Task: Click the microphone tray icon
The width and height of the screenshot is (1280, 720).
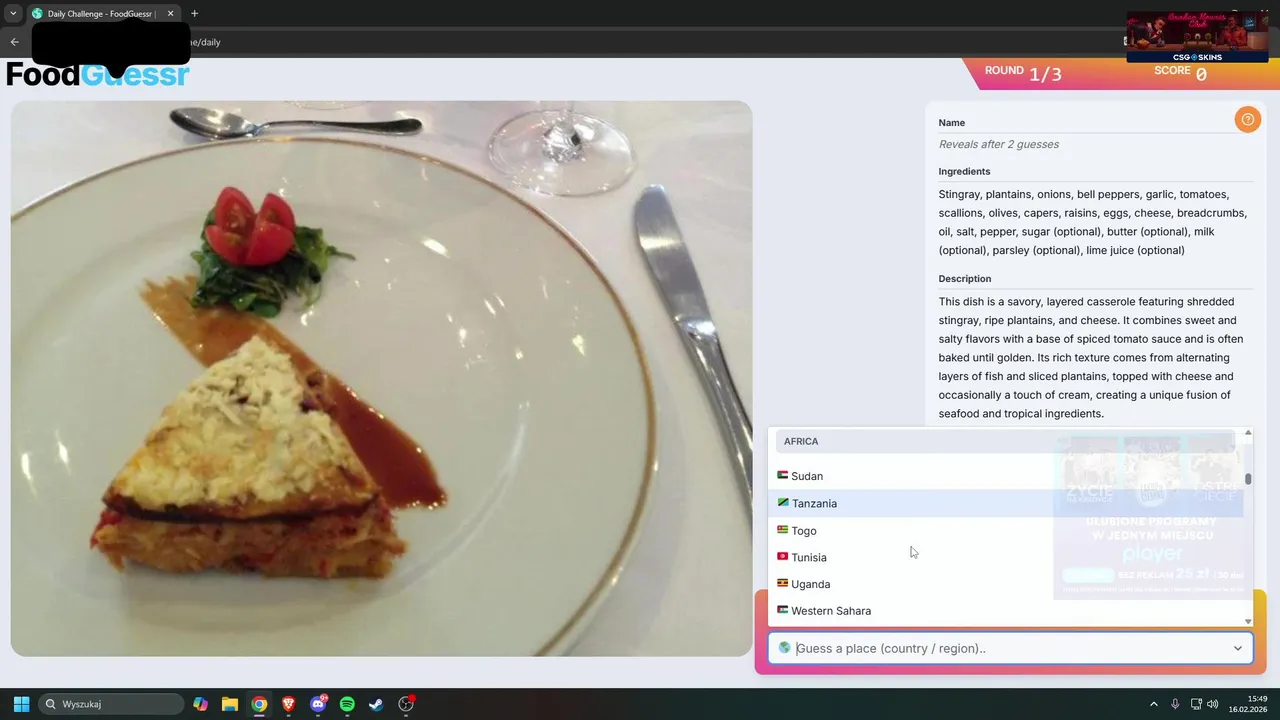Action: [1175, 704]
